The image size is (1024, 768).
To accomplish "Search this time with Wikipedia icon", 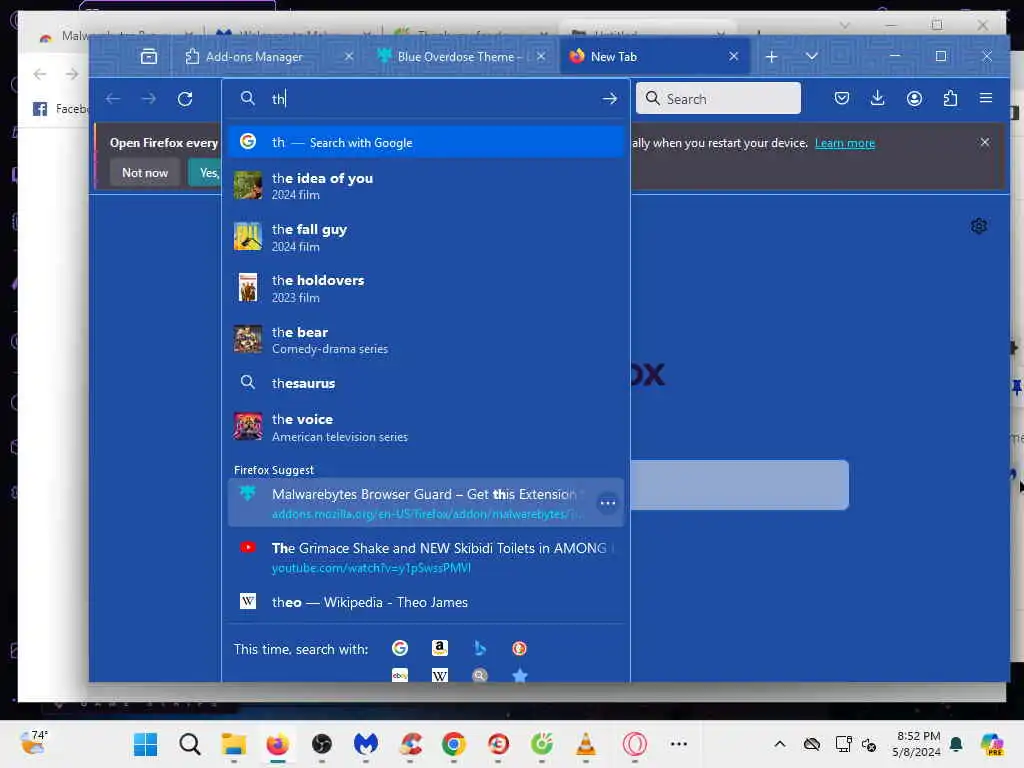I will [440, 675].
